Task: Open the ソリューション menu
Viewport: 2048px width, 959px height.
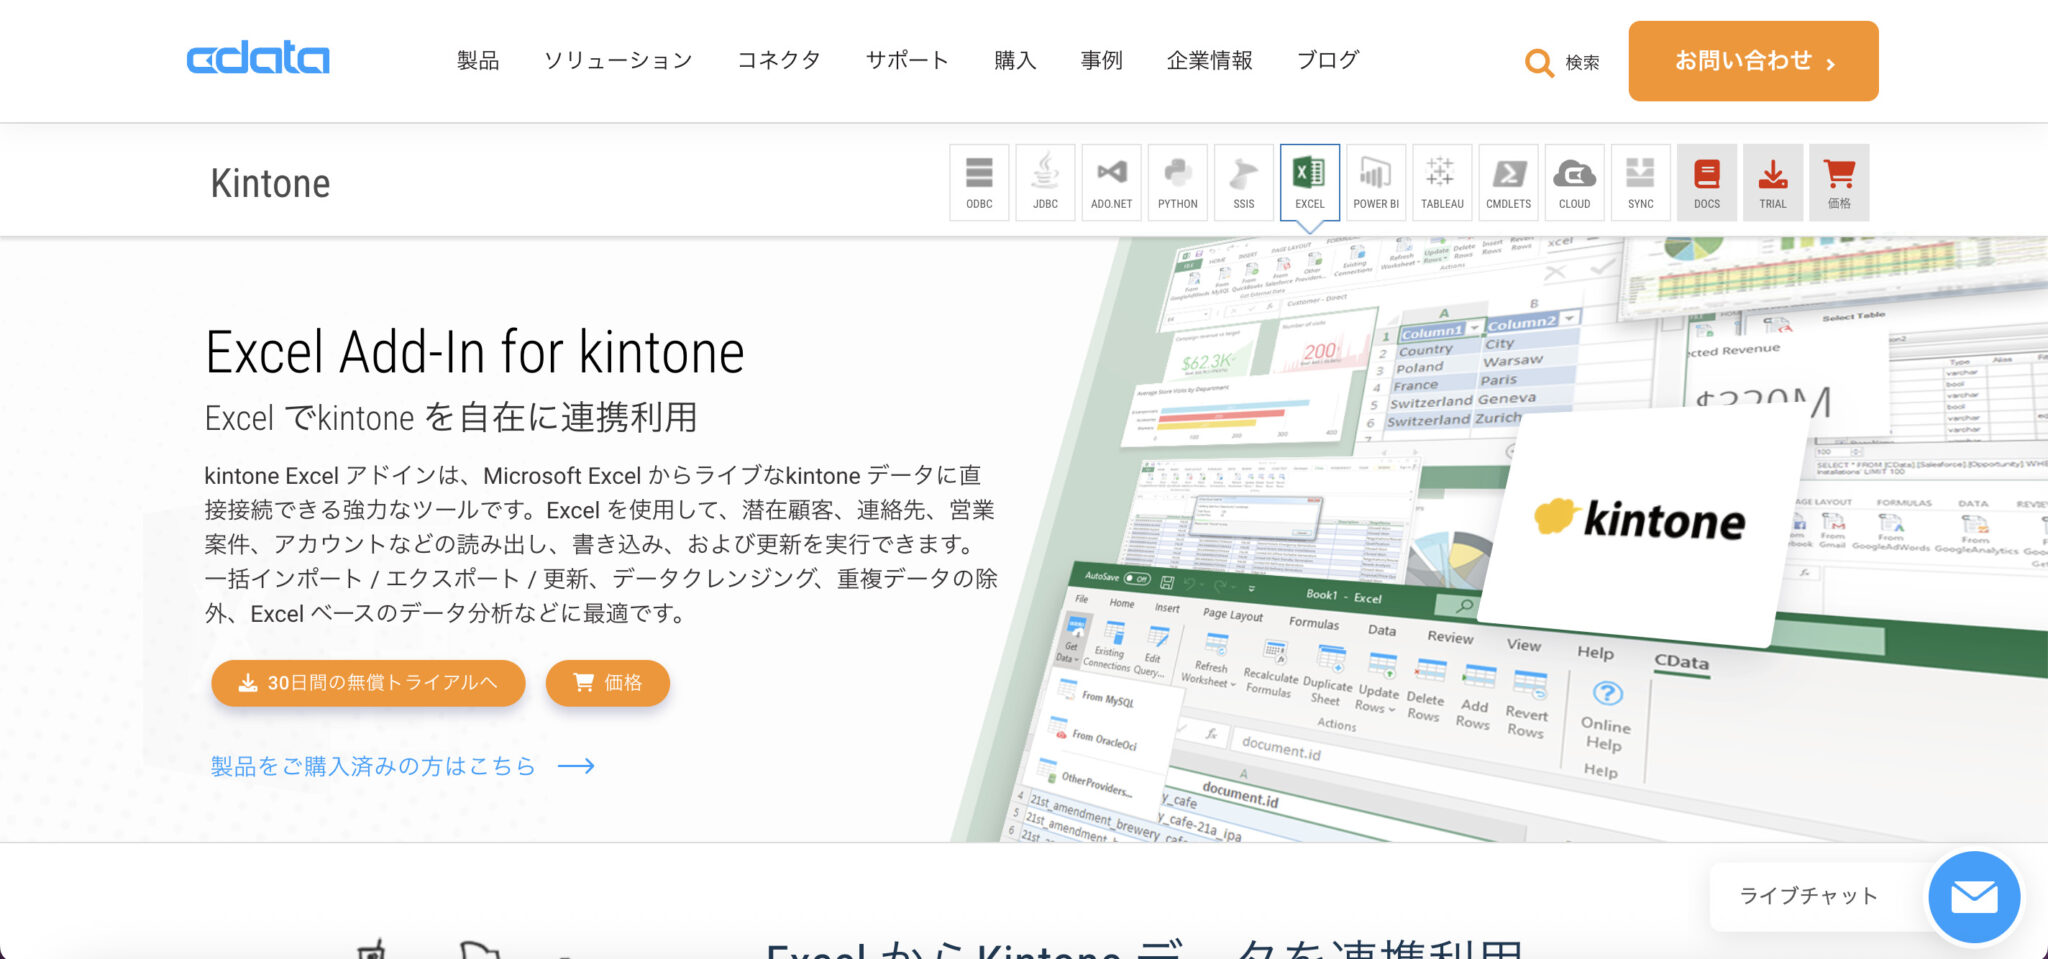Action: coord(618,60)
